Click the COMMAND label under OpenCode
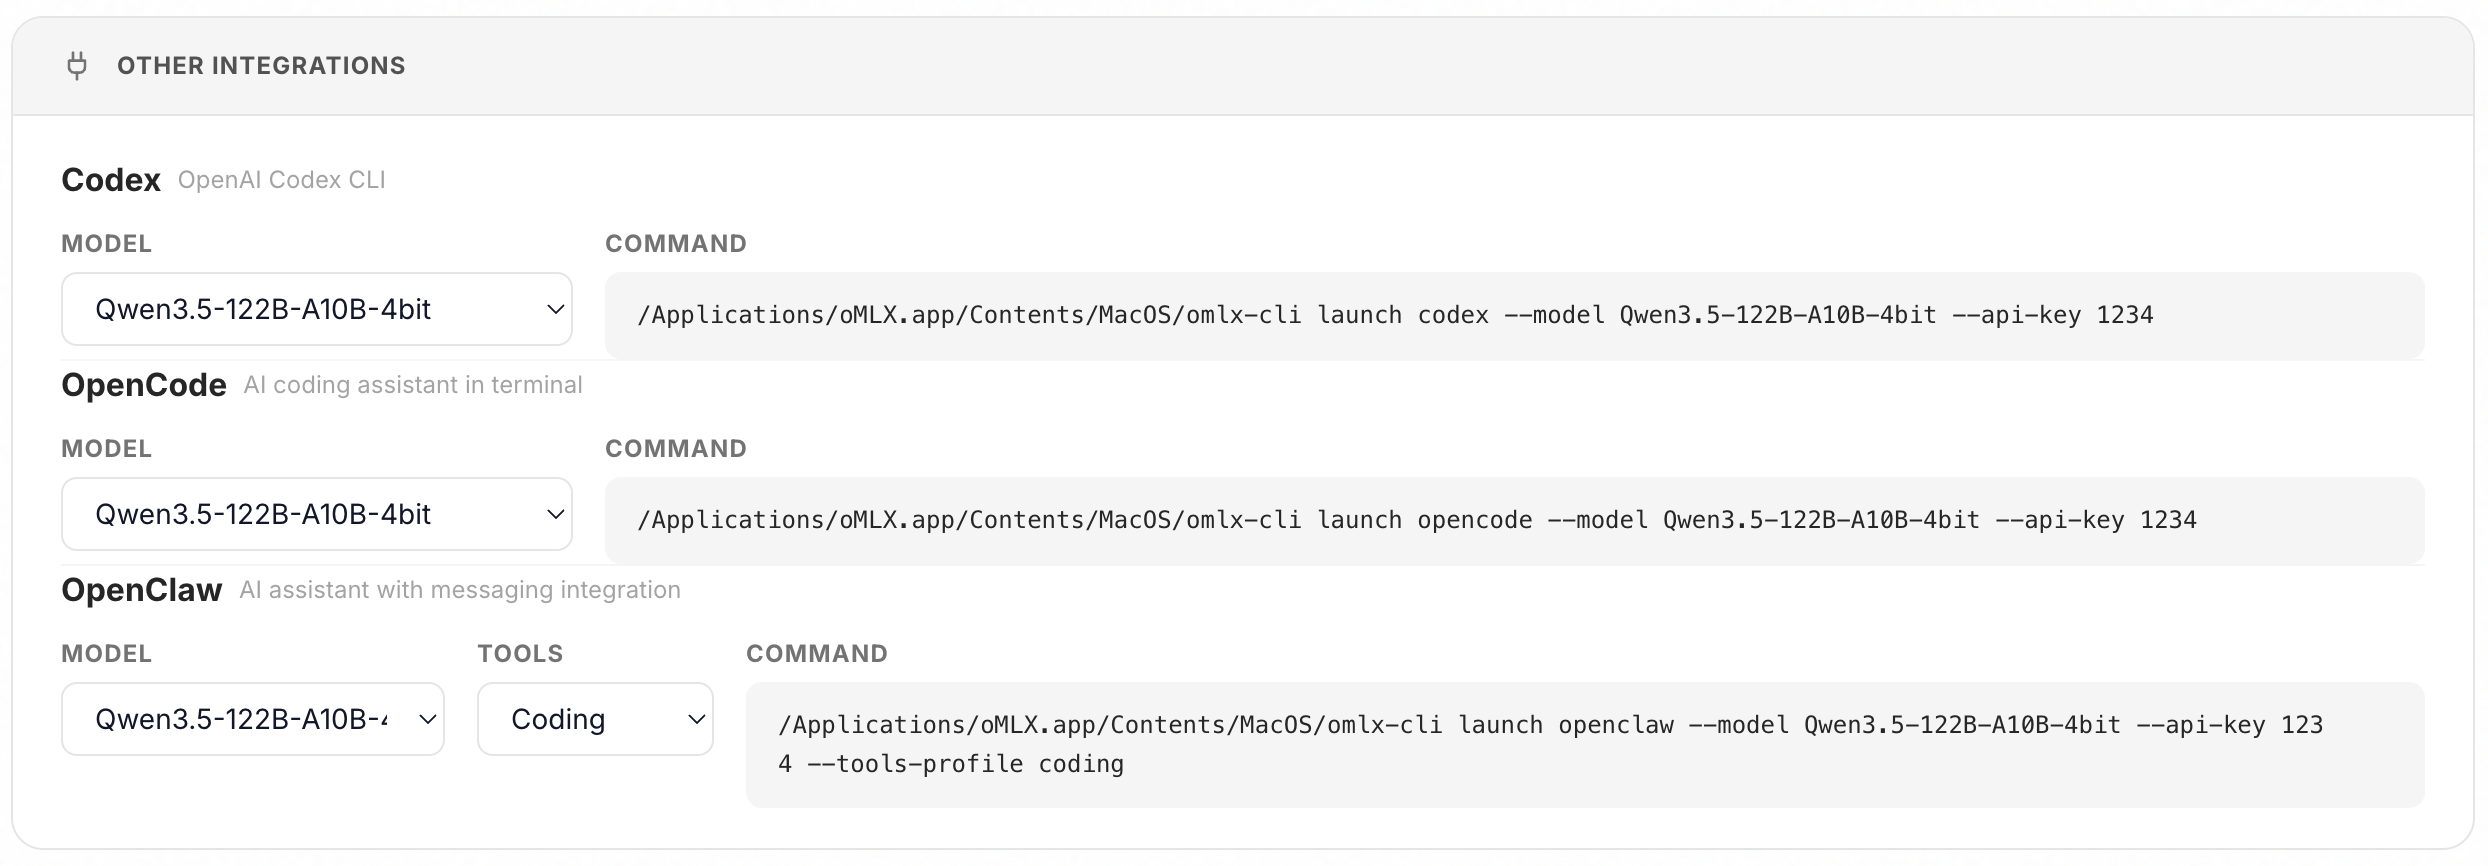Viewport: 2488px width, 866px height. point(676,449)
